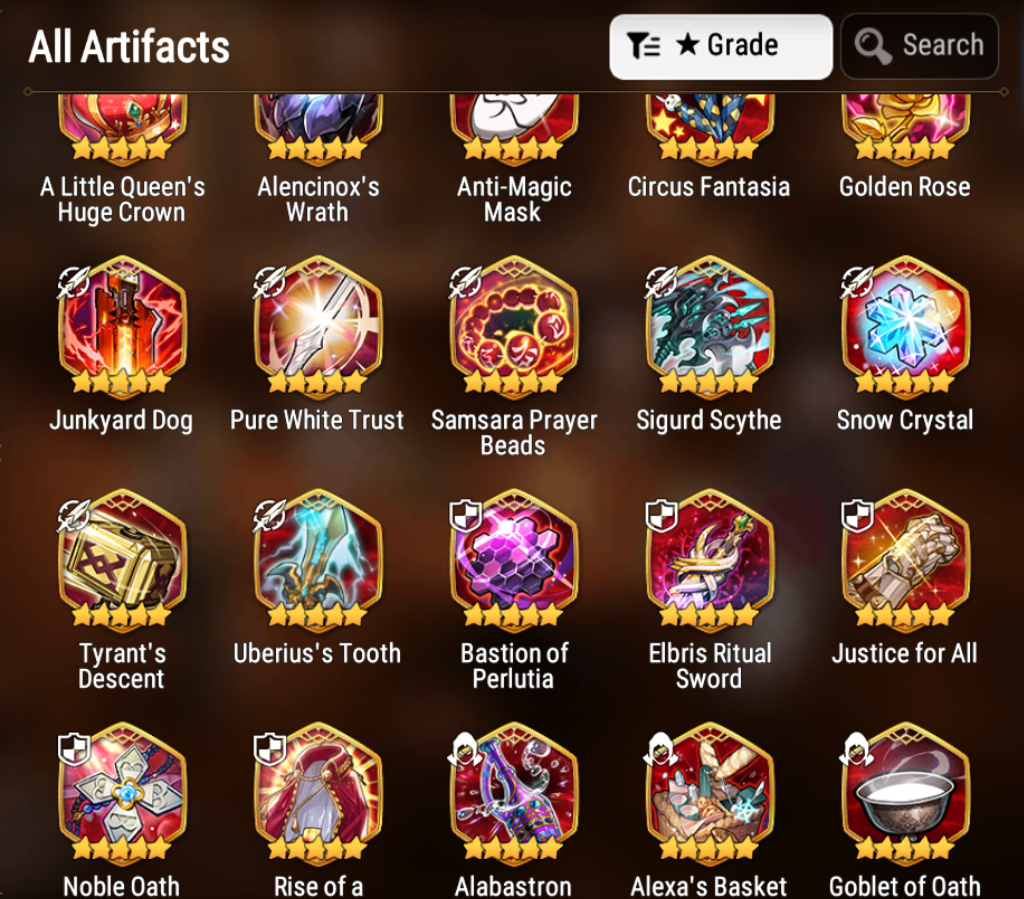1024x899 pixels.
Task: Select the Junkyard Dog artifact icon
Action: click(122, 327)
